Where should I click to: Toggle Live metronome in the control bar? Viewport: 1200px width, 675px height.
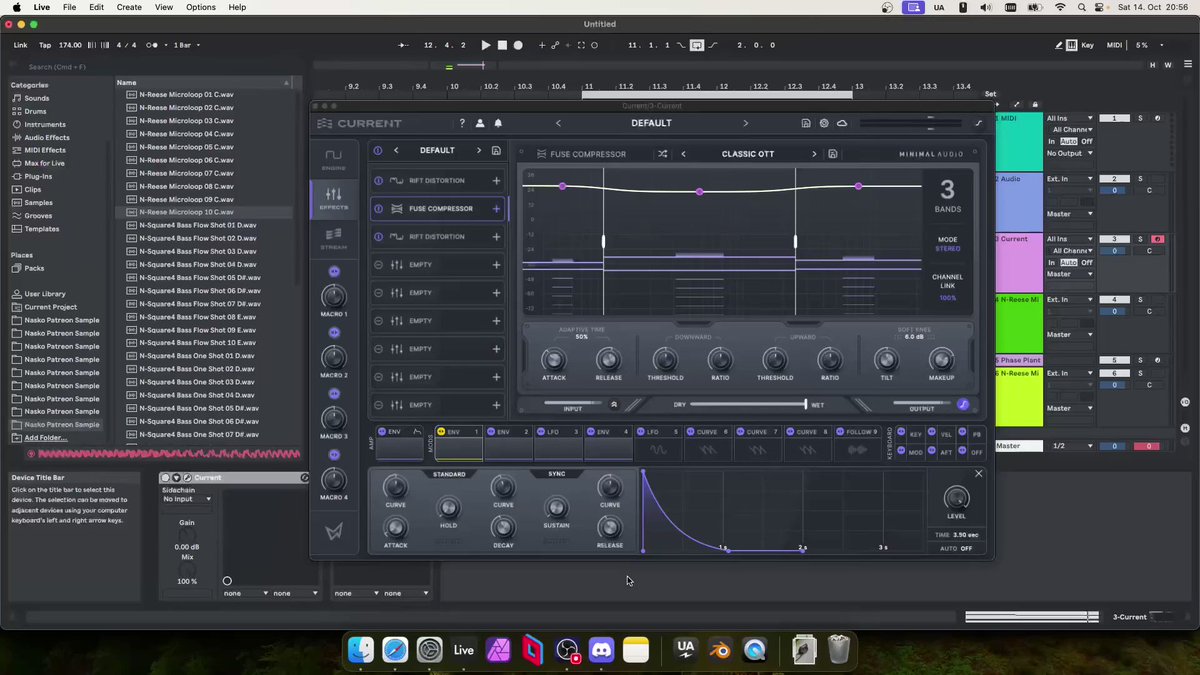coord(154,45)
